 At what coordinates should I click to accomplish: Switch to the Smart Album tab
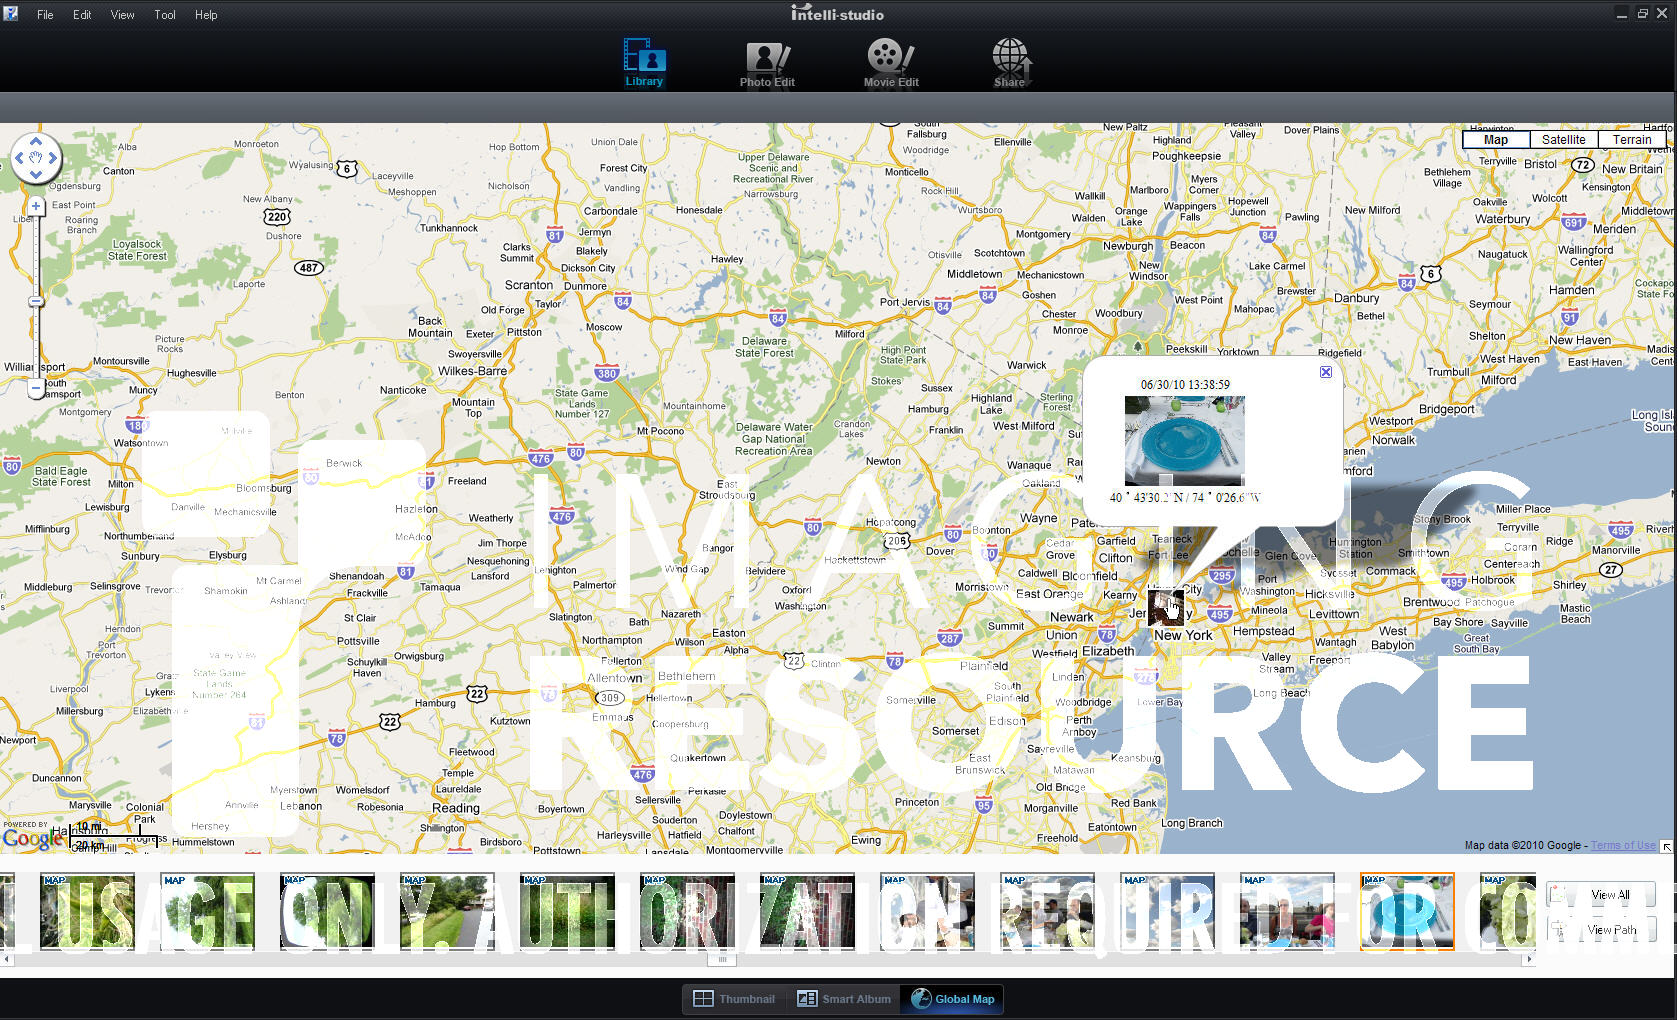845,999
